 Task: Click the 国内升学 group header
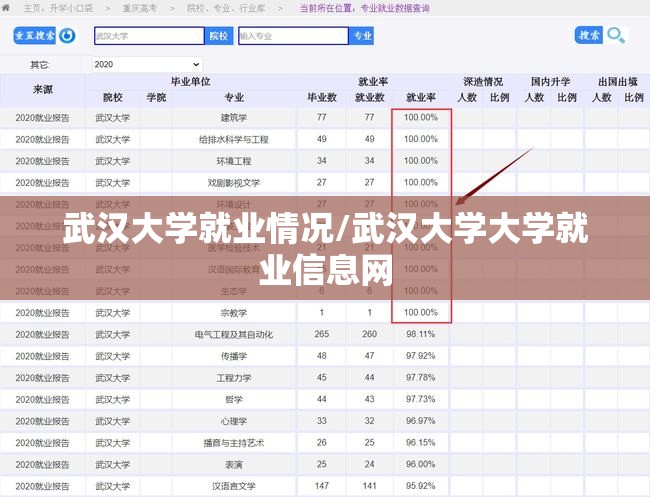(551, 82)
